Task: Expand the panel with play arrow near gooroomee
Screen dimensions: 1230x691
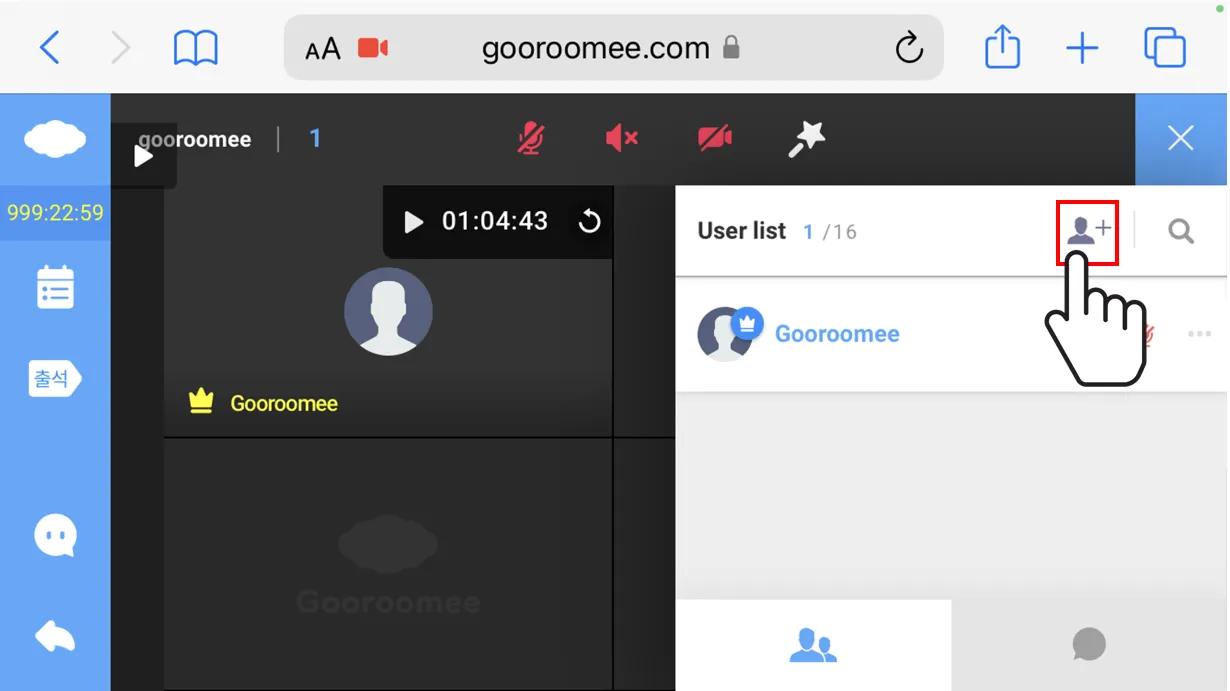Action: (143, 156)
